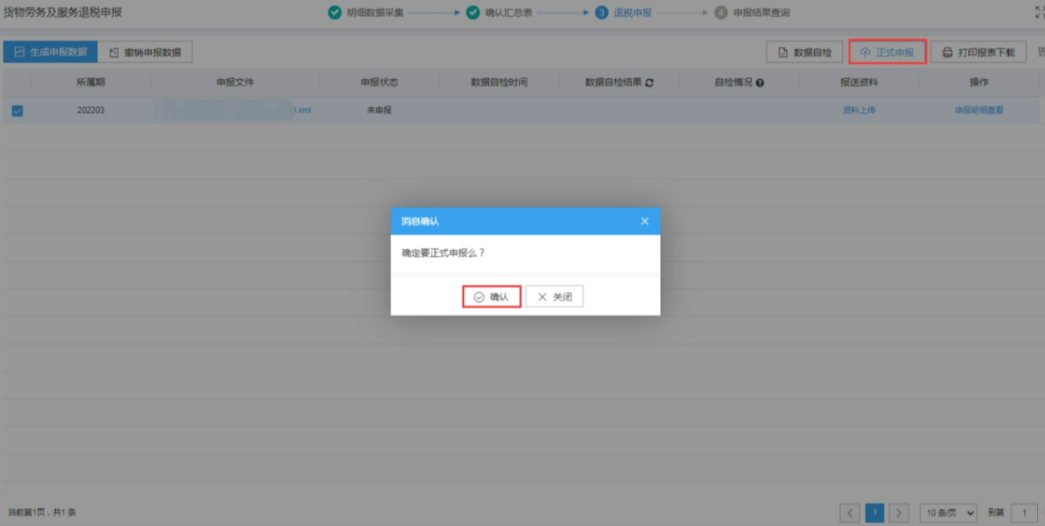Open the 10条/页 page size dropdown
The height and width of the screenshot is (526, 1045).
(947, 513)
